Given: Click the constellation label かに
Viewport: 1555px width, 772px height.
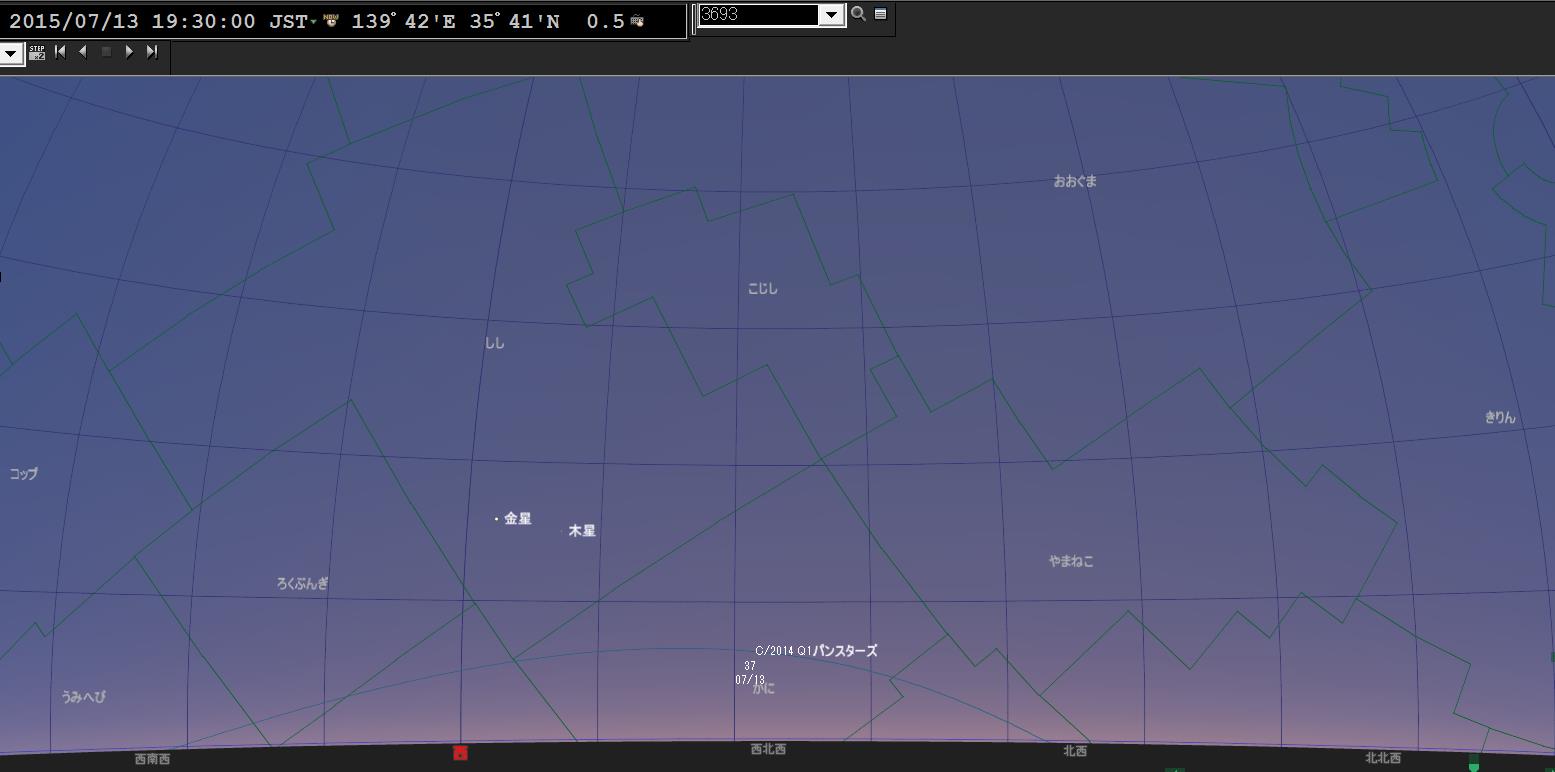Looking at the screenshot, I should click(763, 688).
